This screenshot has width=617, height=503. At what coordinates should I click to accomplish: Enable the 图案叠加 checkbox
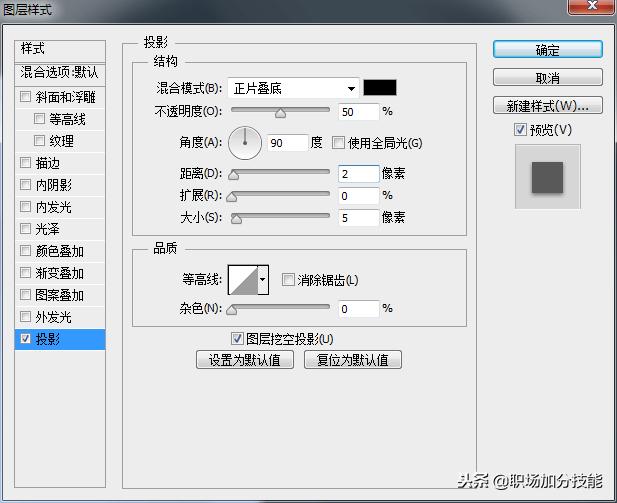click(25, 295)
